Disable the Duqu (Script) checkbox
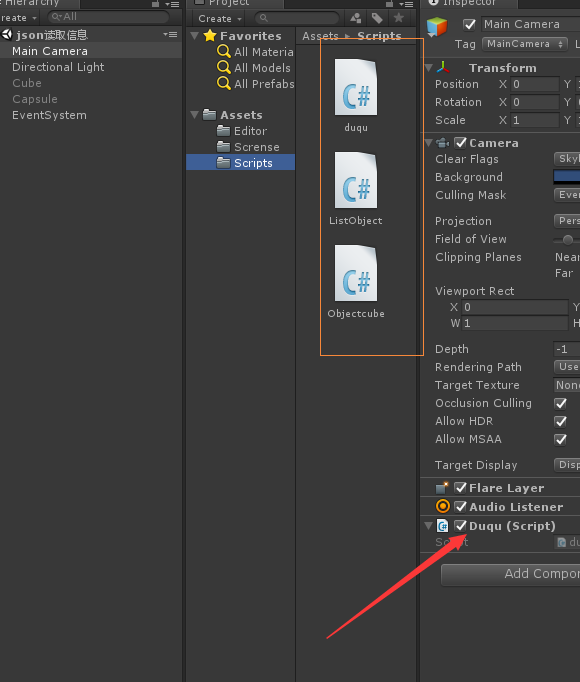Image resolution: width=580 pixels, height=682 pixels. (x=460, y=526)
